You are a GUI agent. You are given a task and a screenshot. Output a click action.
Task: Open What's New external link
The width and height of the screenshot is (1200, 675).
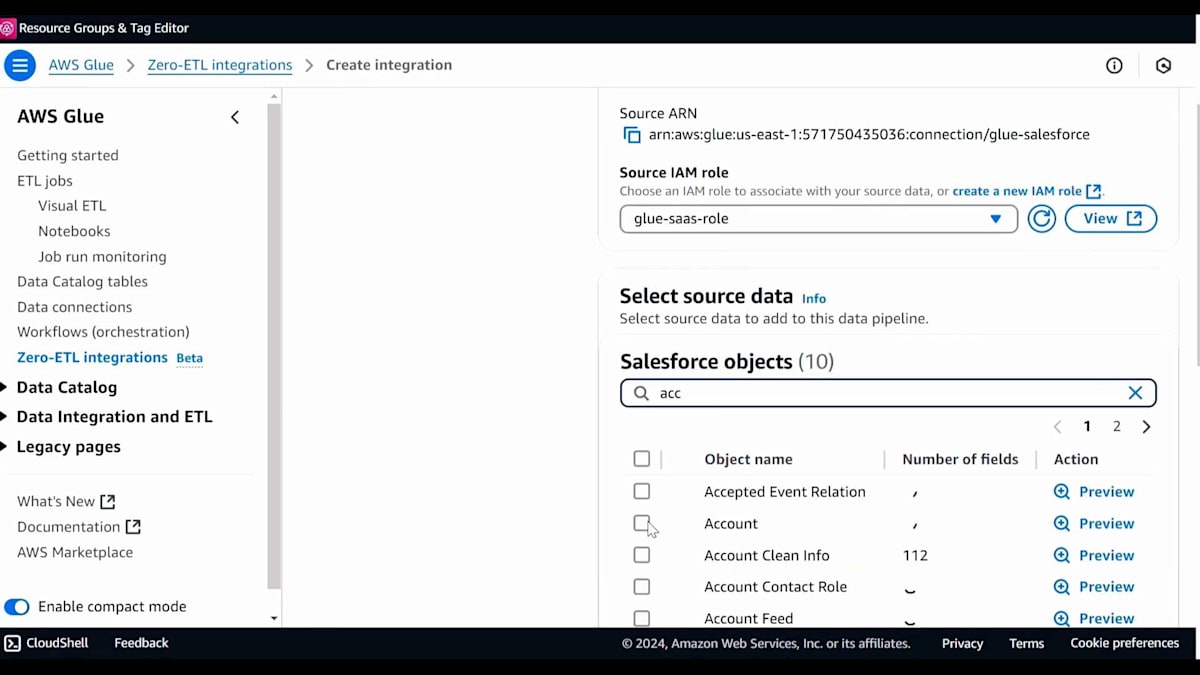point(66,501)
